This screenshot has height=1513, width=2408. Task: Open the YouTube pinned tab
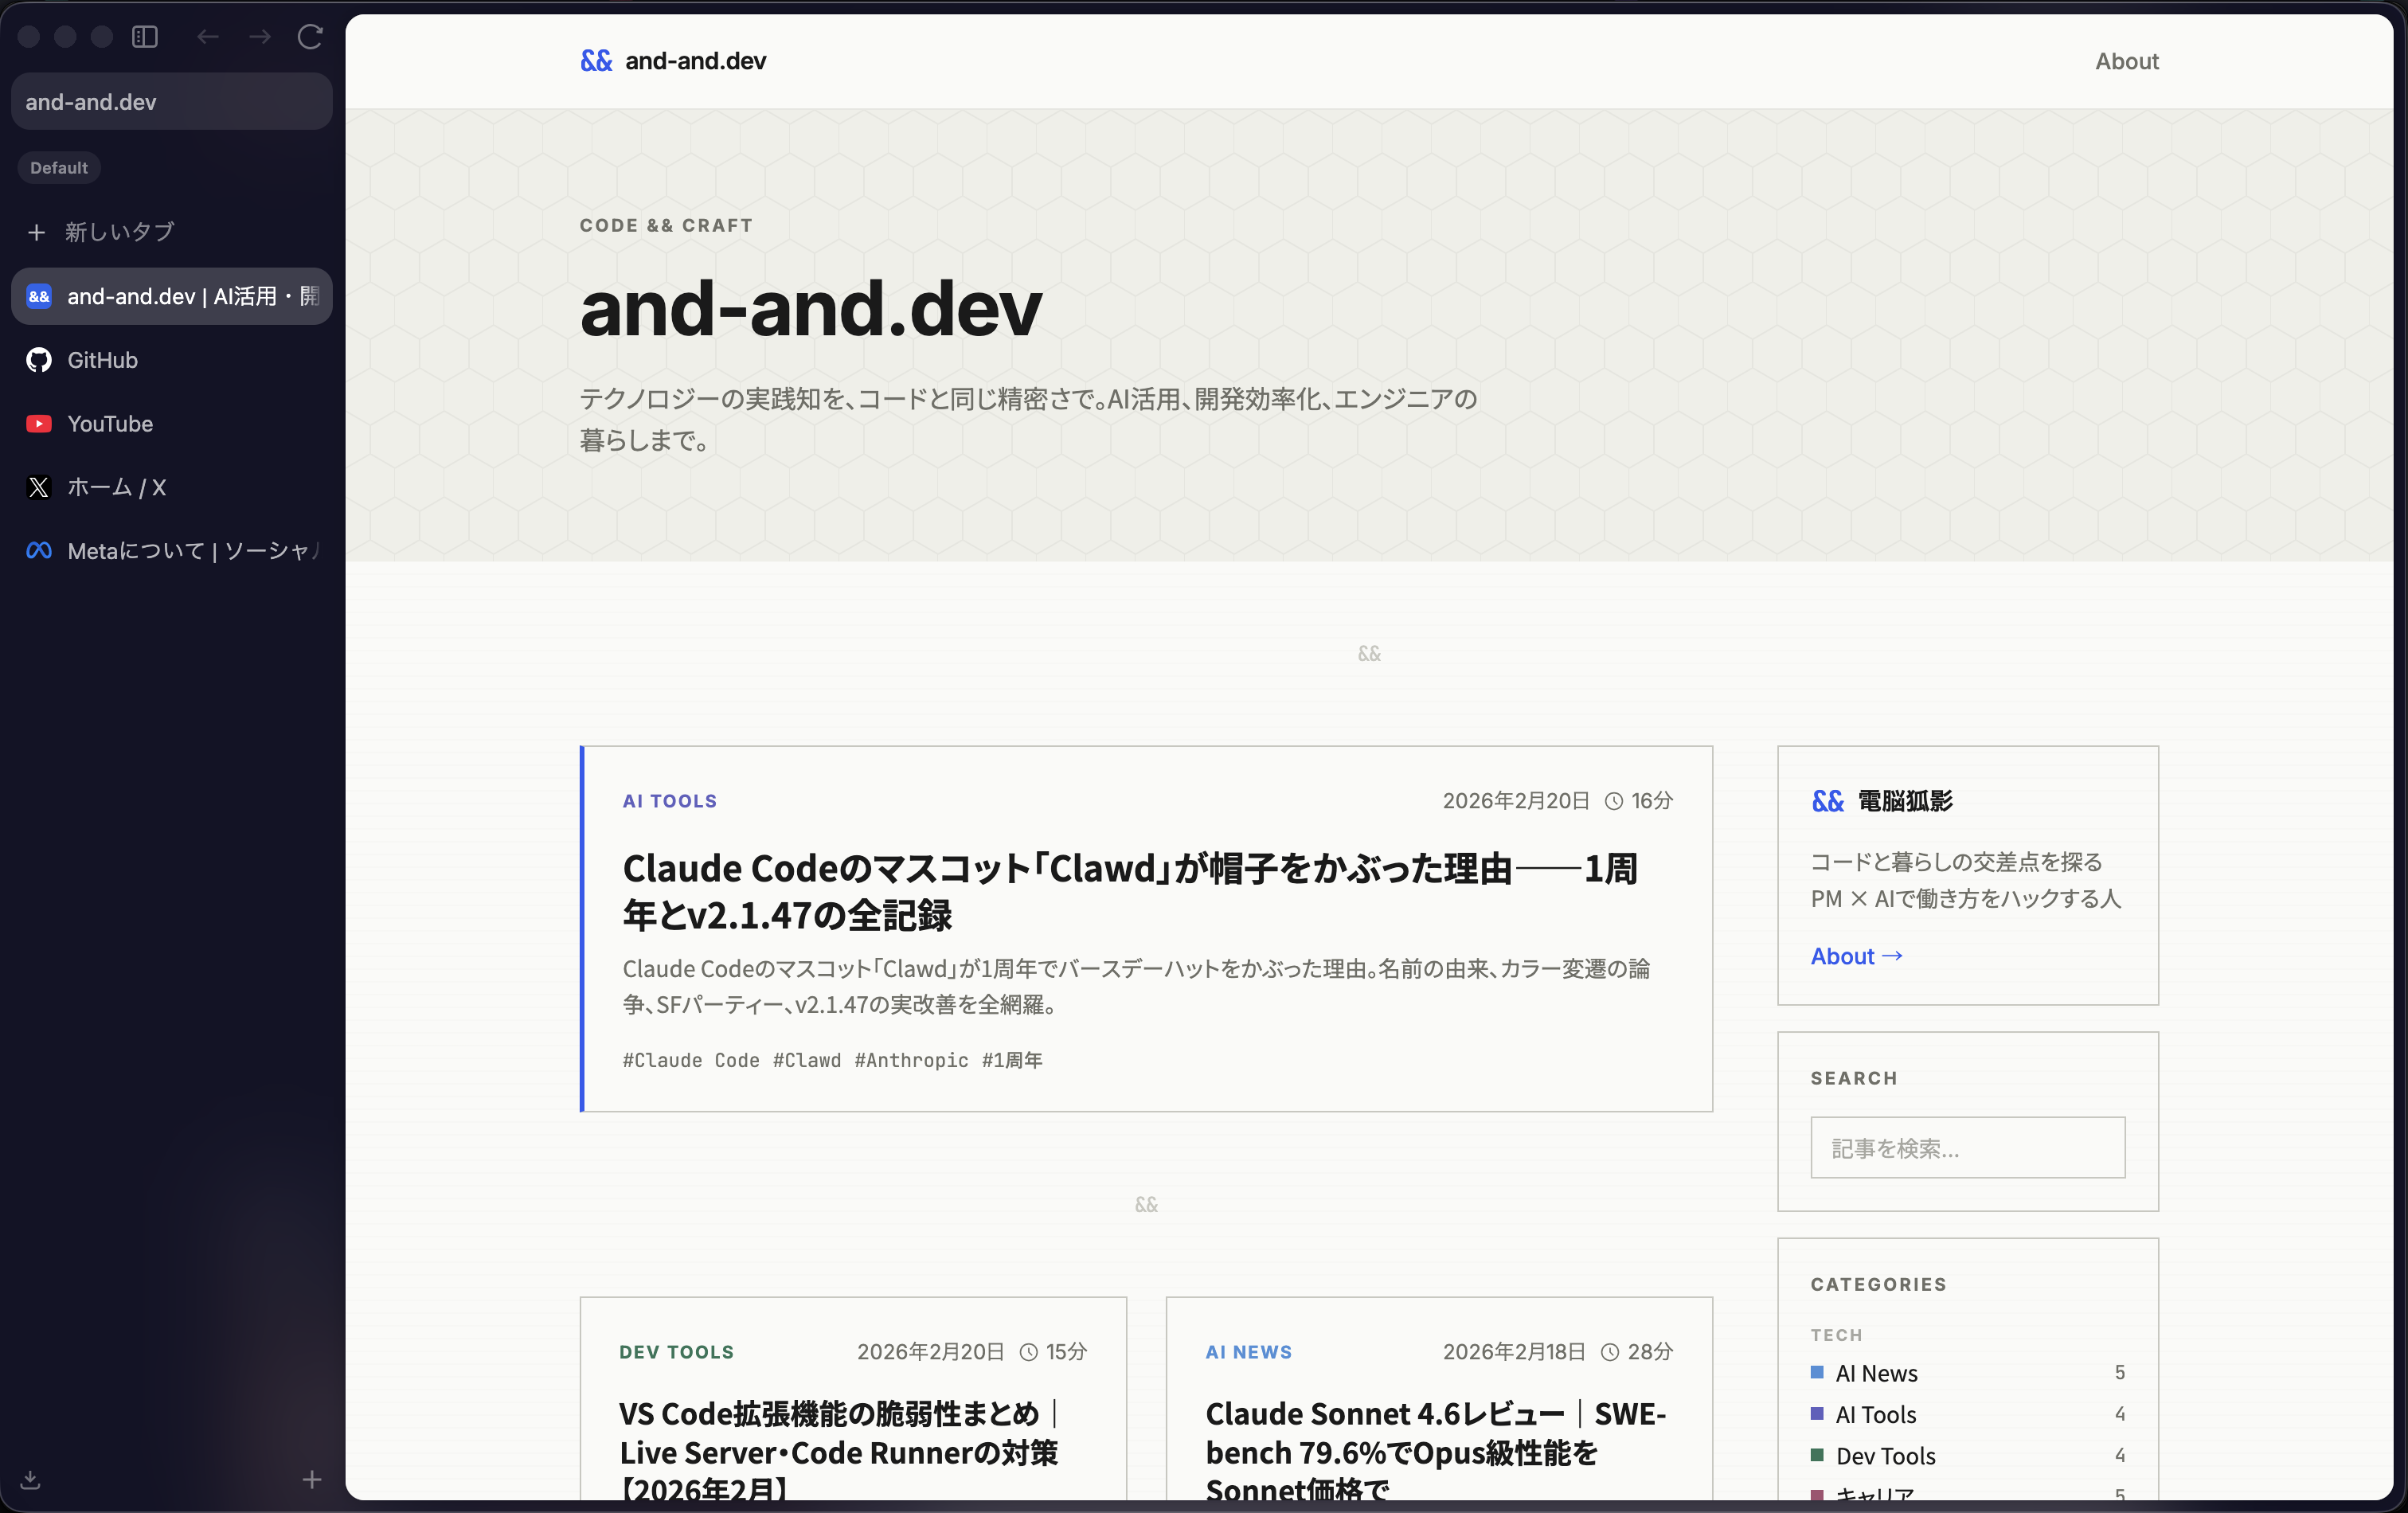[x=109, y=424]
